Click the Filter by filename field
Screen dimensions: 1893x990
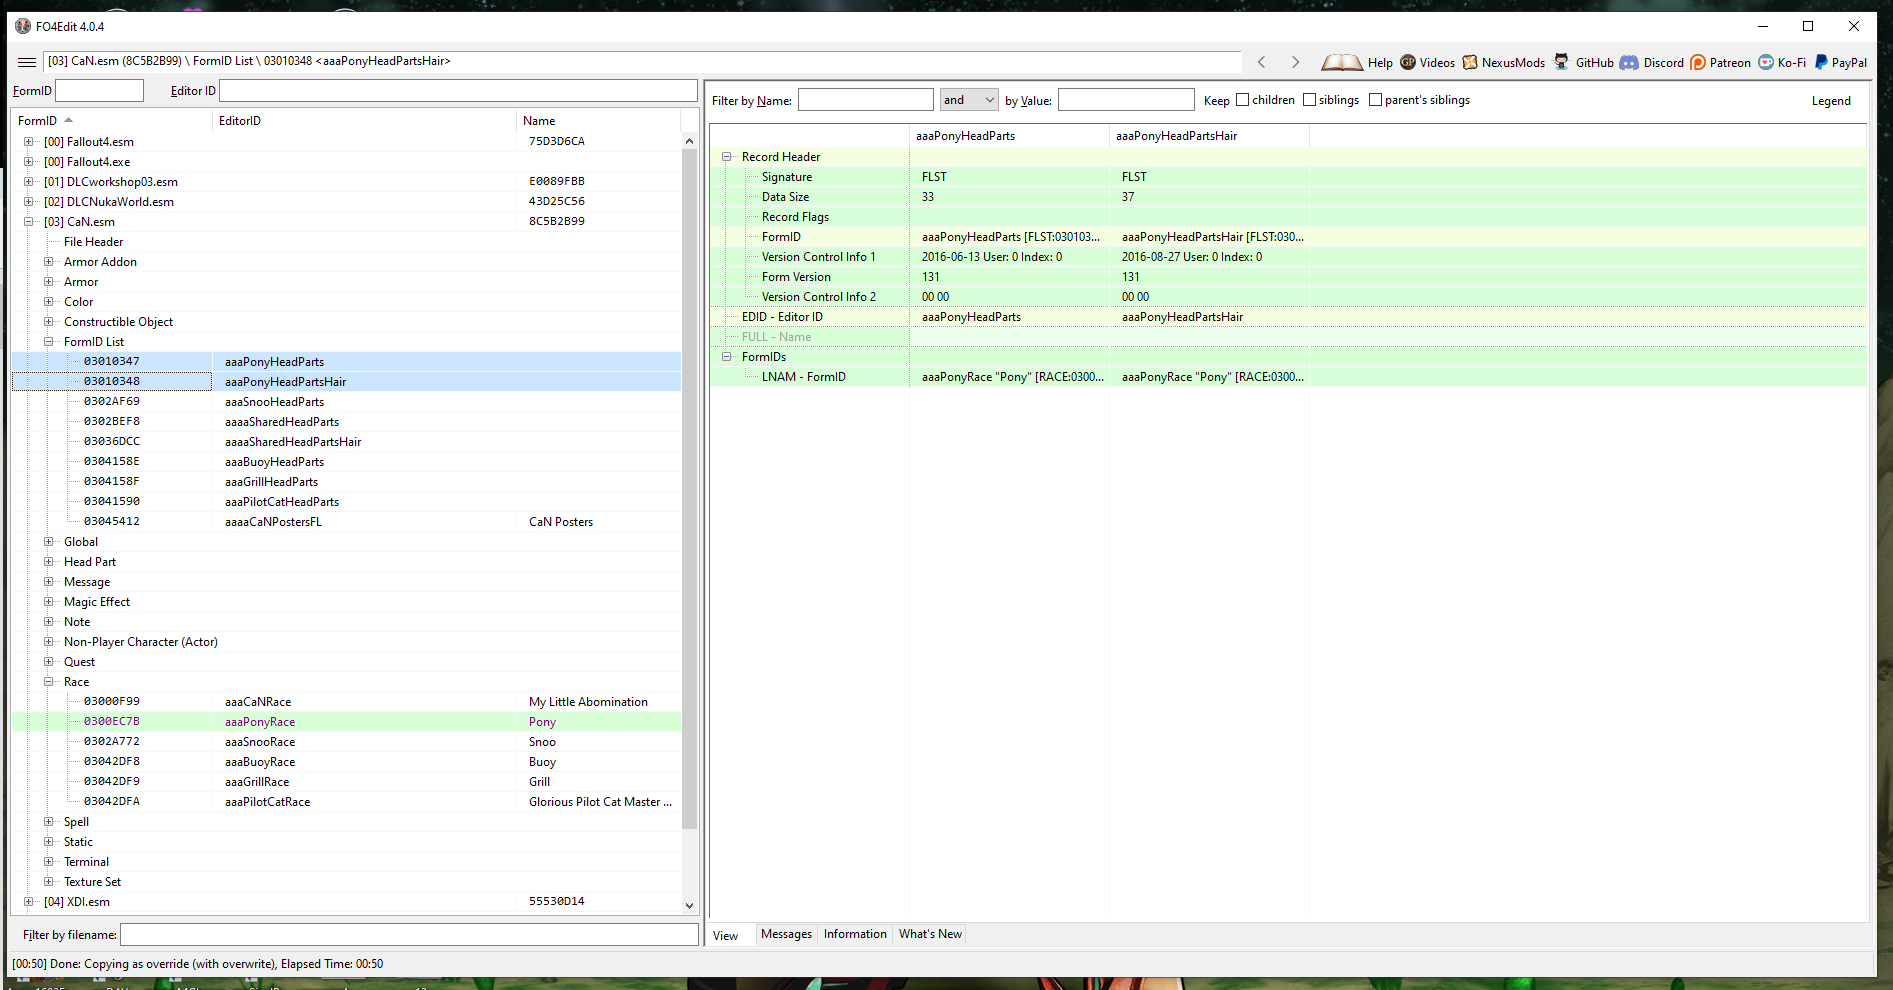pyautogui.click(x=409, y=935)
